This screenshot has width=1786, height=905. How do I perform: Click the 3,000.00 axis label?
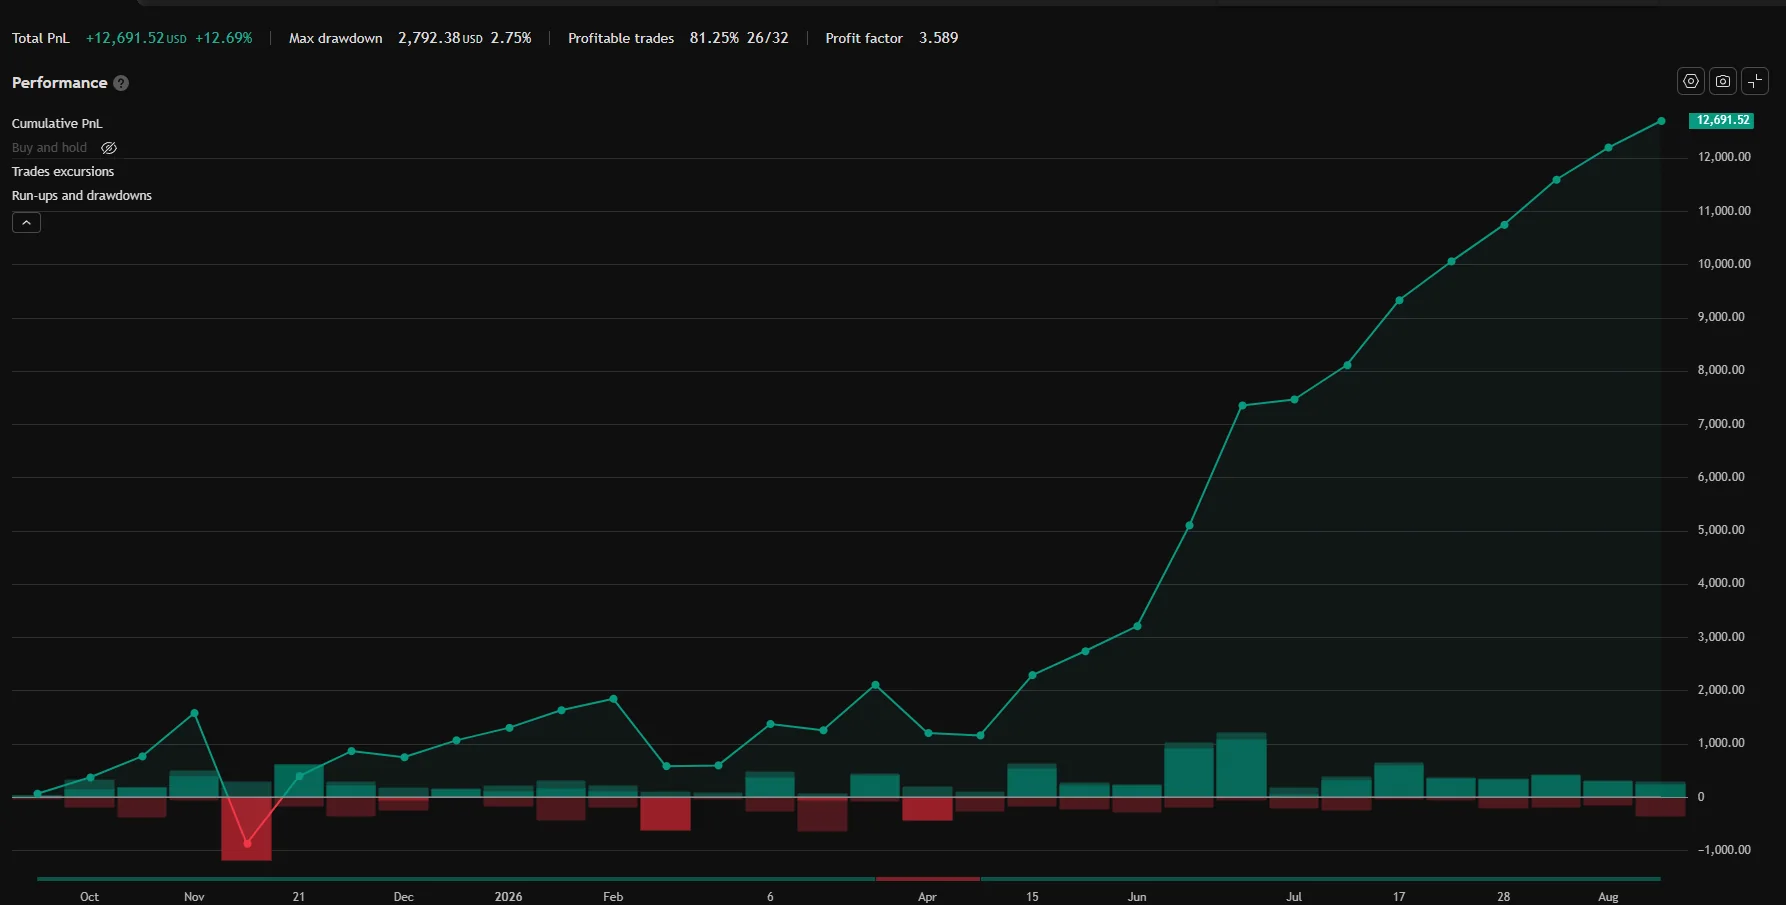(1721, 637)
